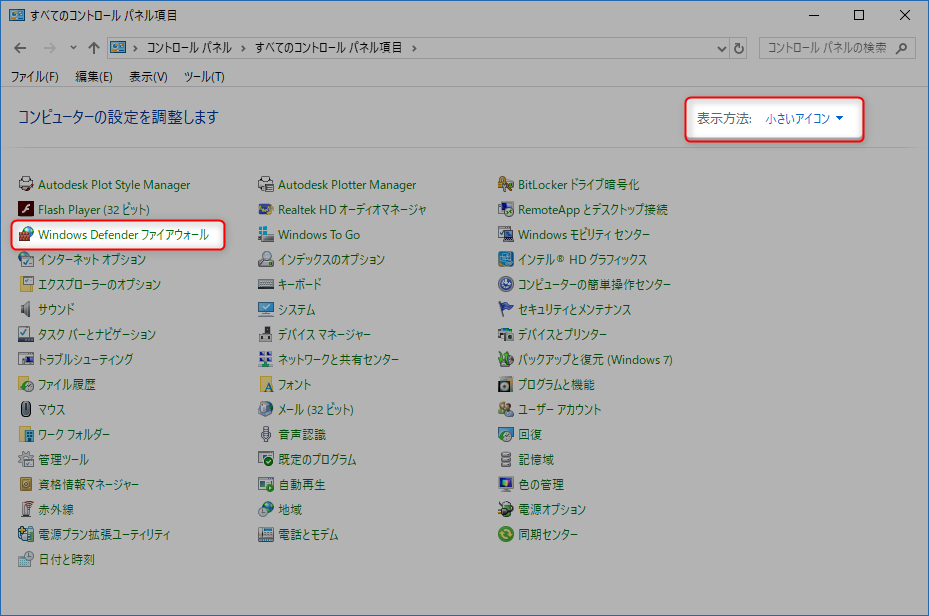The height and width of the screenshot is (616, 929).
Task: Click the セキュリティとメンテナンス flag icon
Action: coord(505,309)
